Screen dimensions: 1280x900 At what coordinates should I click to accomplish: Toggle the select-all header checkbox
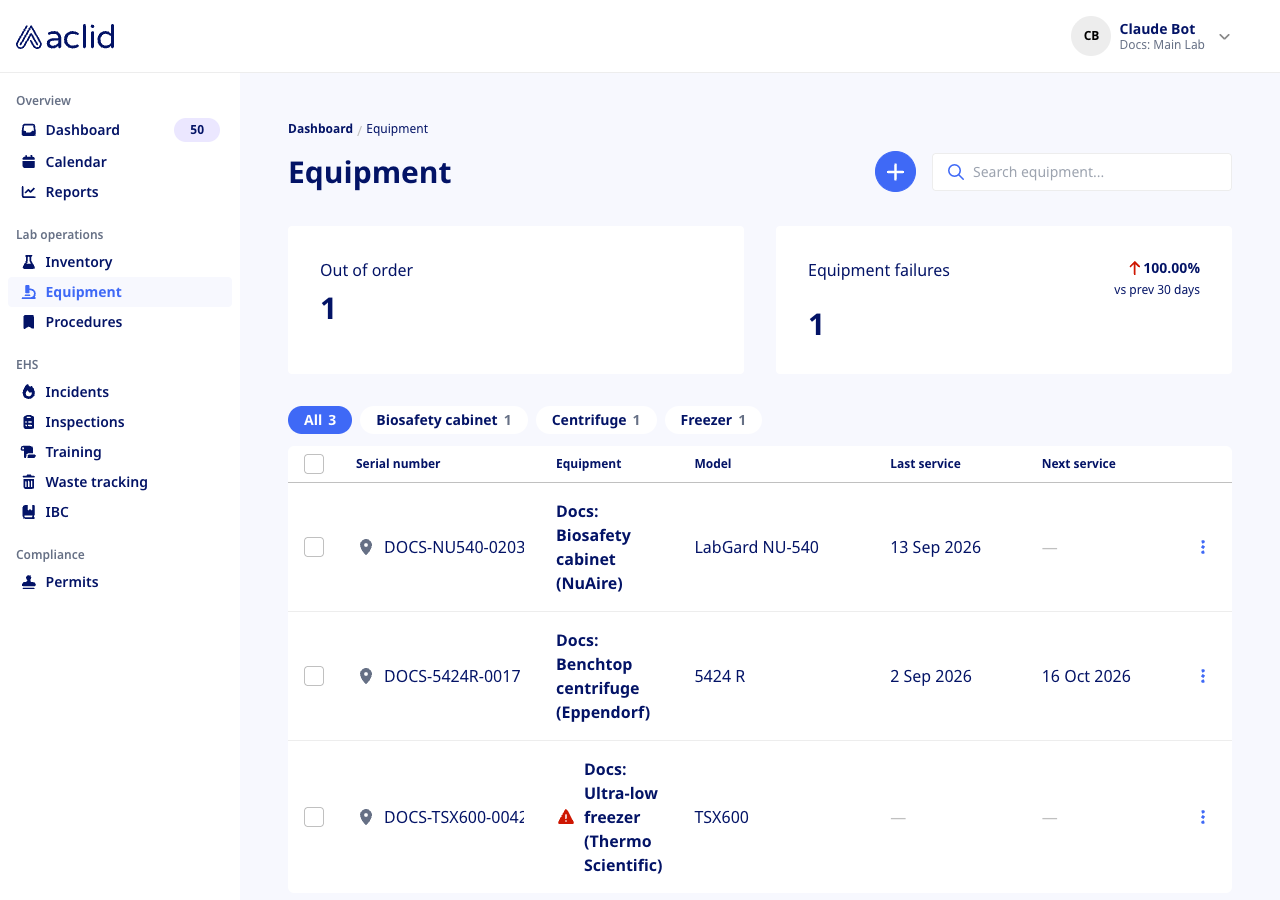coord(314,464)
